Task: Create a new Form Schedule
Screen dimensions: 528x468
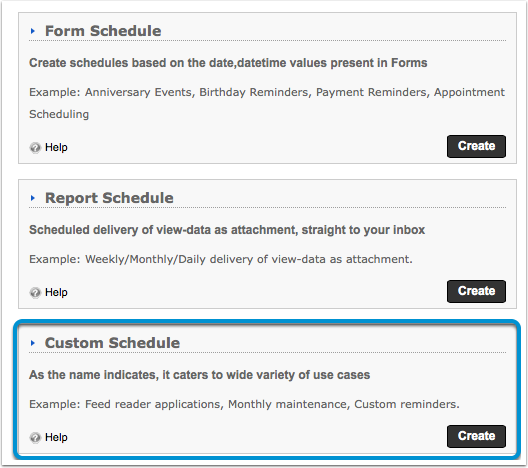Action: [x=476, y=146]
